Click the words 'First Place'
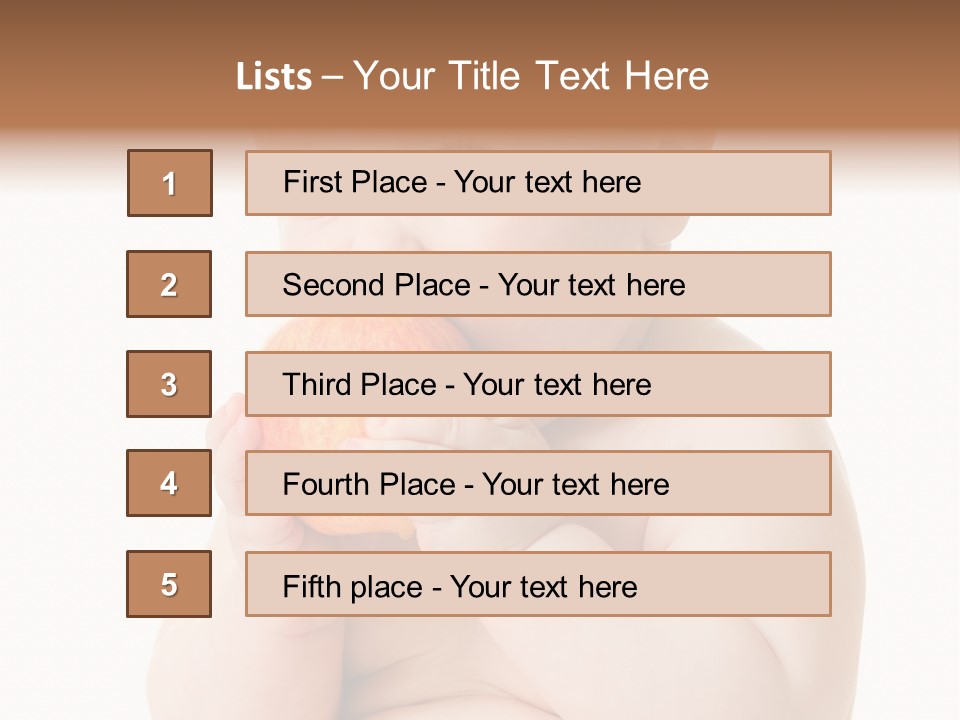960x720 pixels. 355,182
